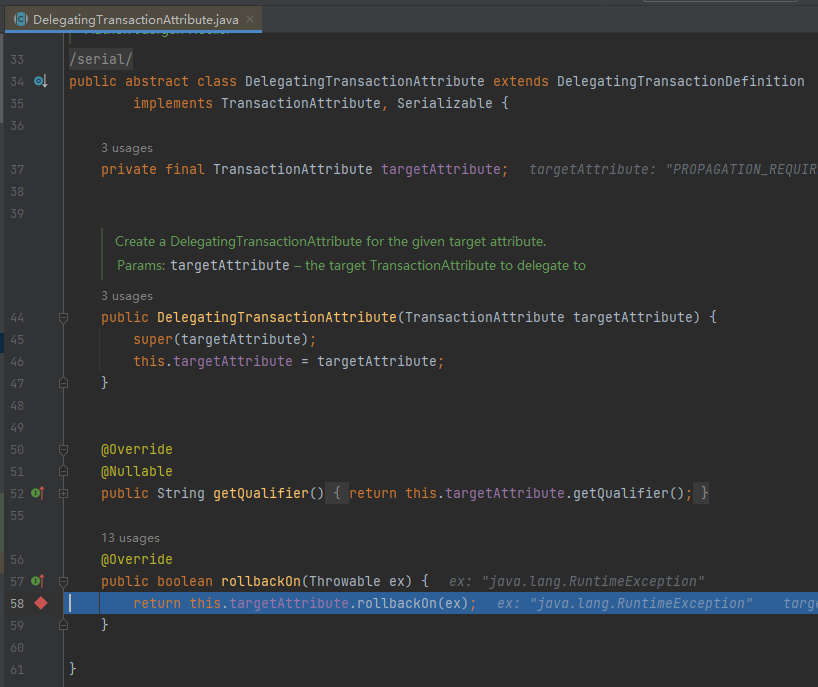Click the folded /serial/ comment
Viewport: 818px width, 687px height.
click(x=101, y=59)
